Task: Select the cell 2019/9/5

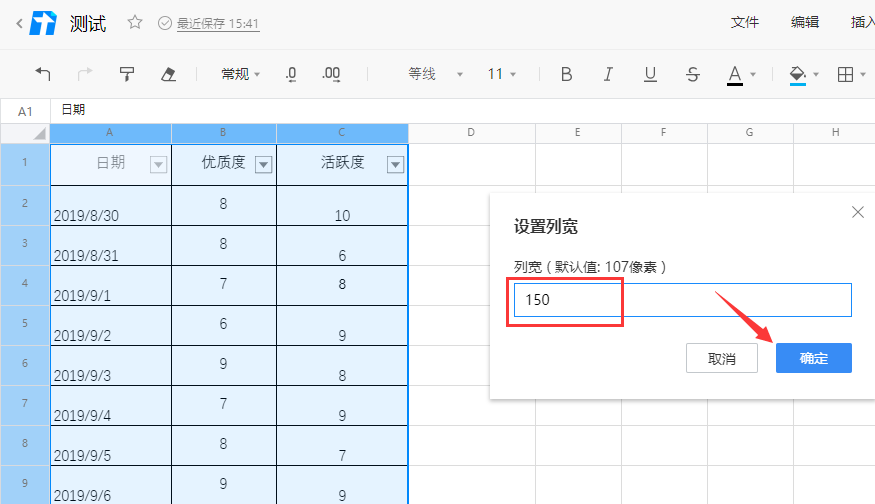Action: point(110,445)
